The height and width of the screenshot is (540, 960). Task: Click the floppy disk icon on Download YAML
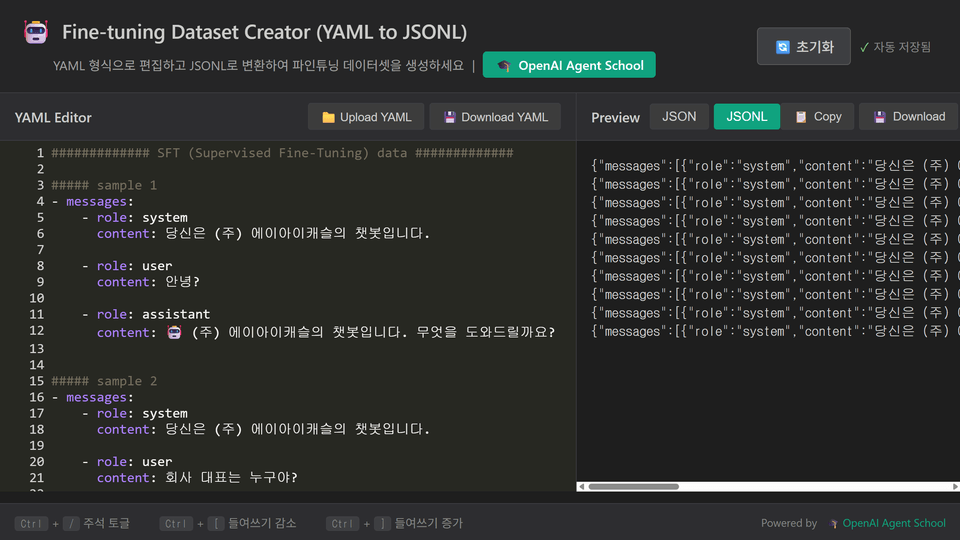click(x=449, y=117)
